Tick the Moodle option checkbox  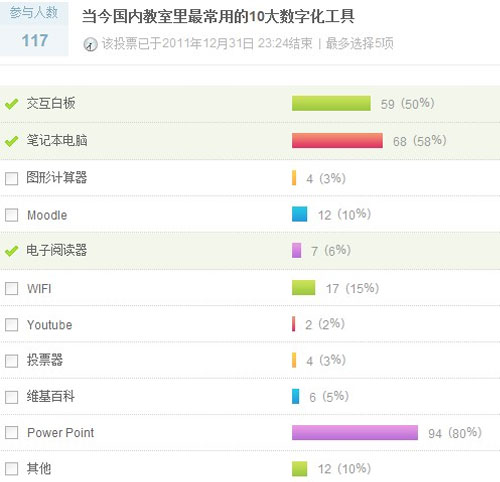tap(11, 215)
